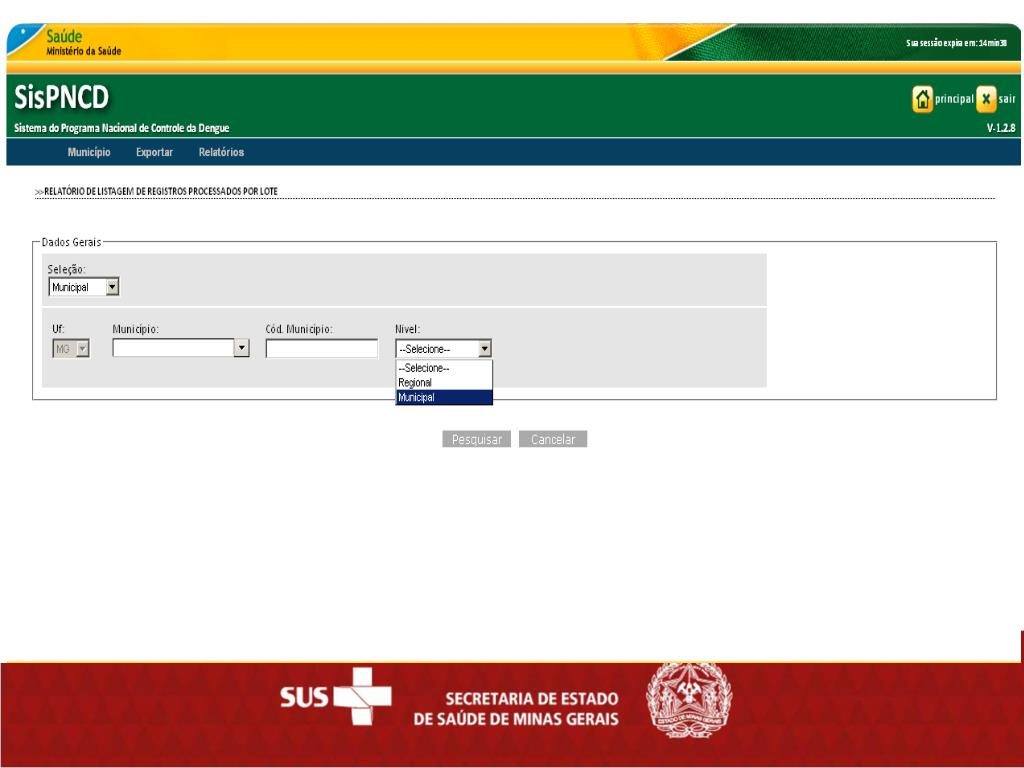Screen dimensions: 1024x768
Task: Click the SisPNCD logo title
Action: 61,97
